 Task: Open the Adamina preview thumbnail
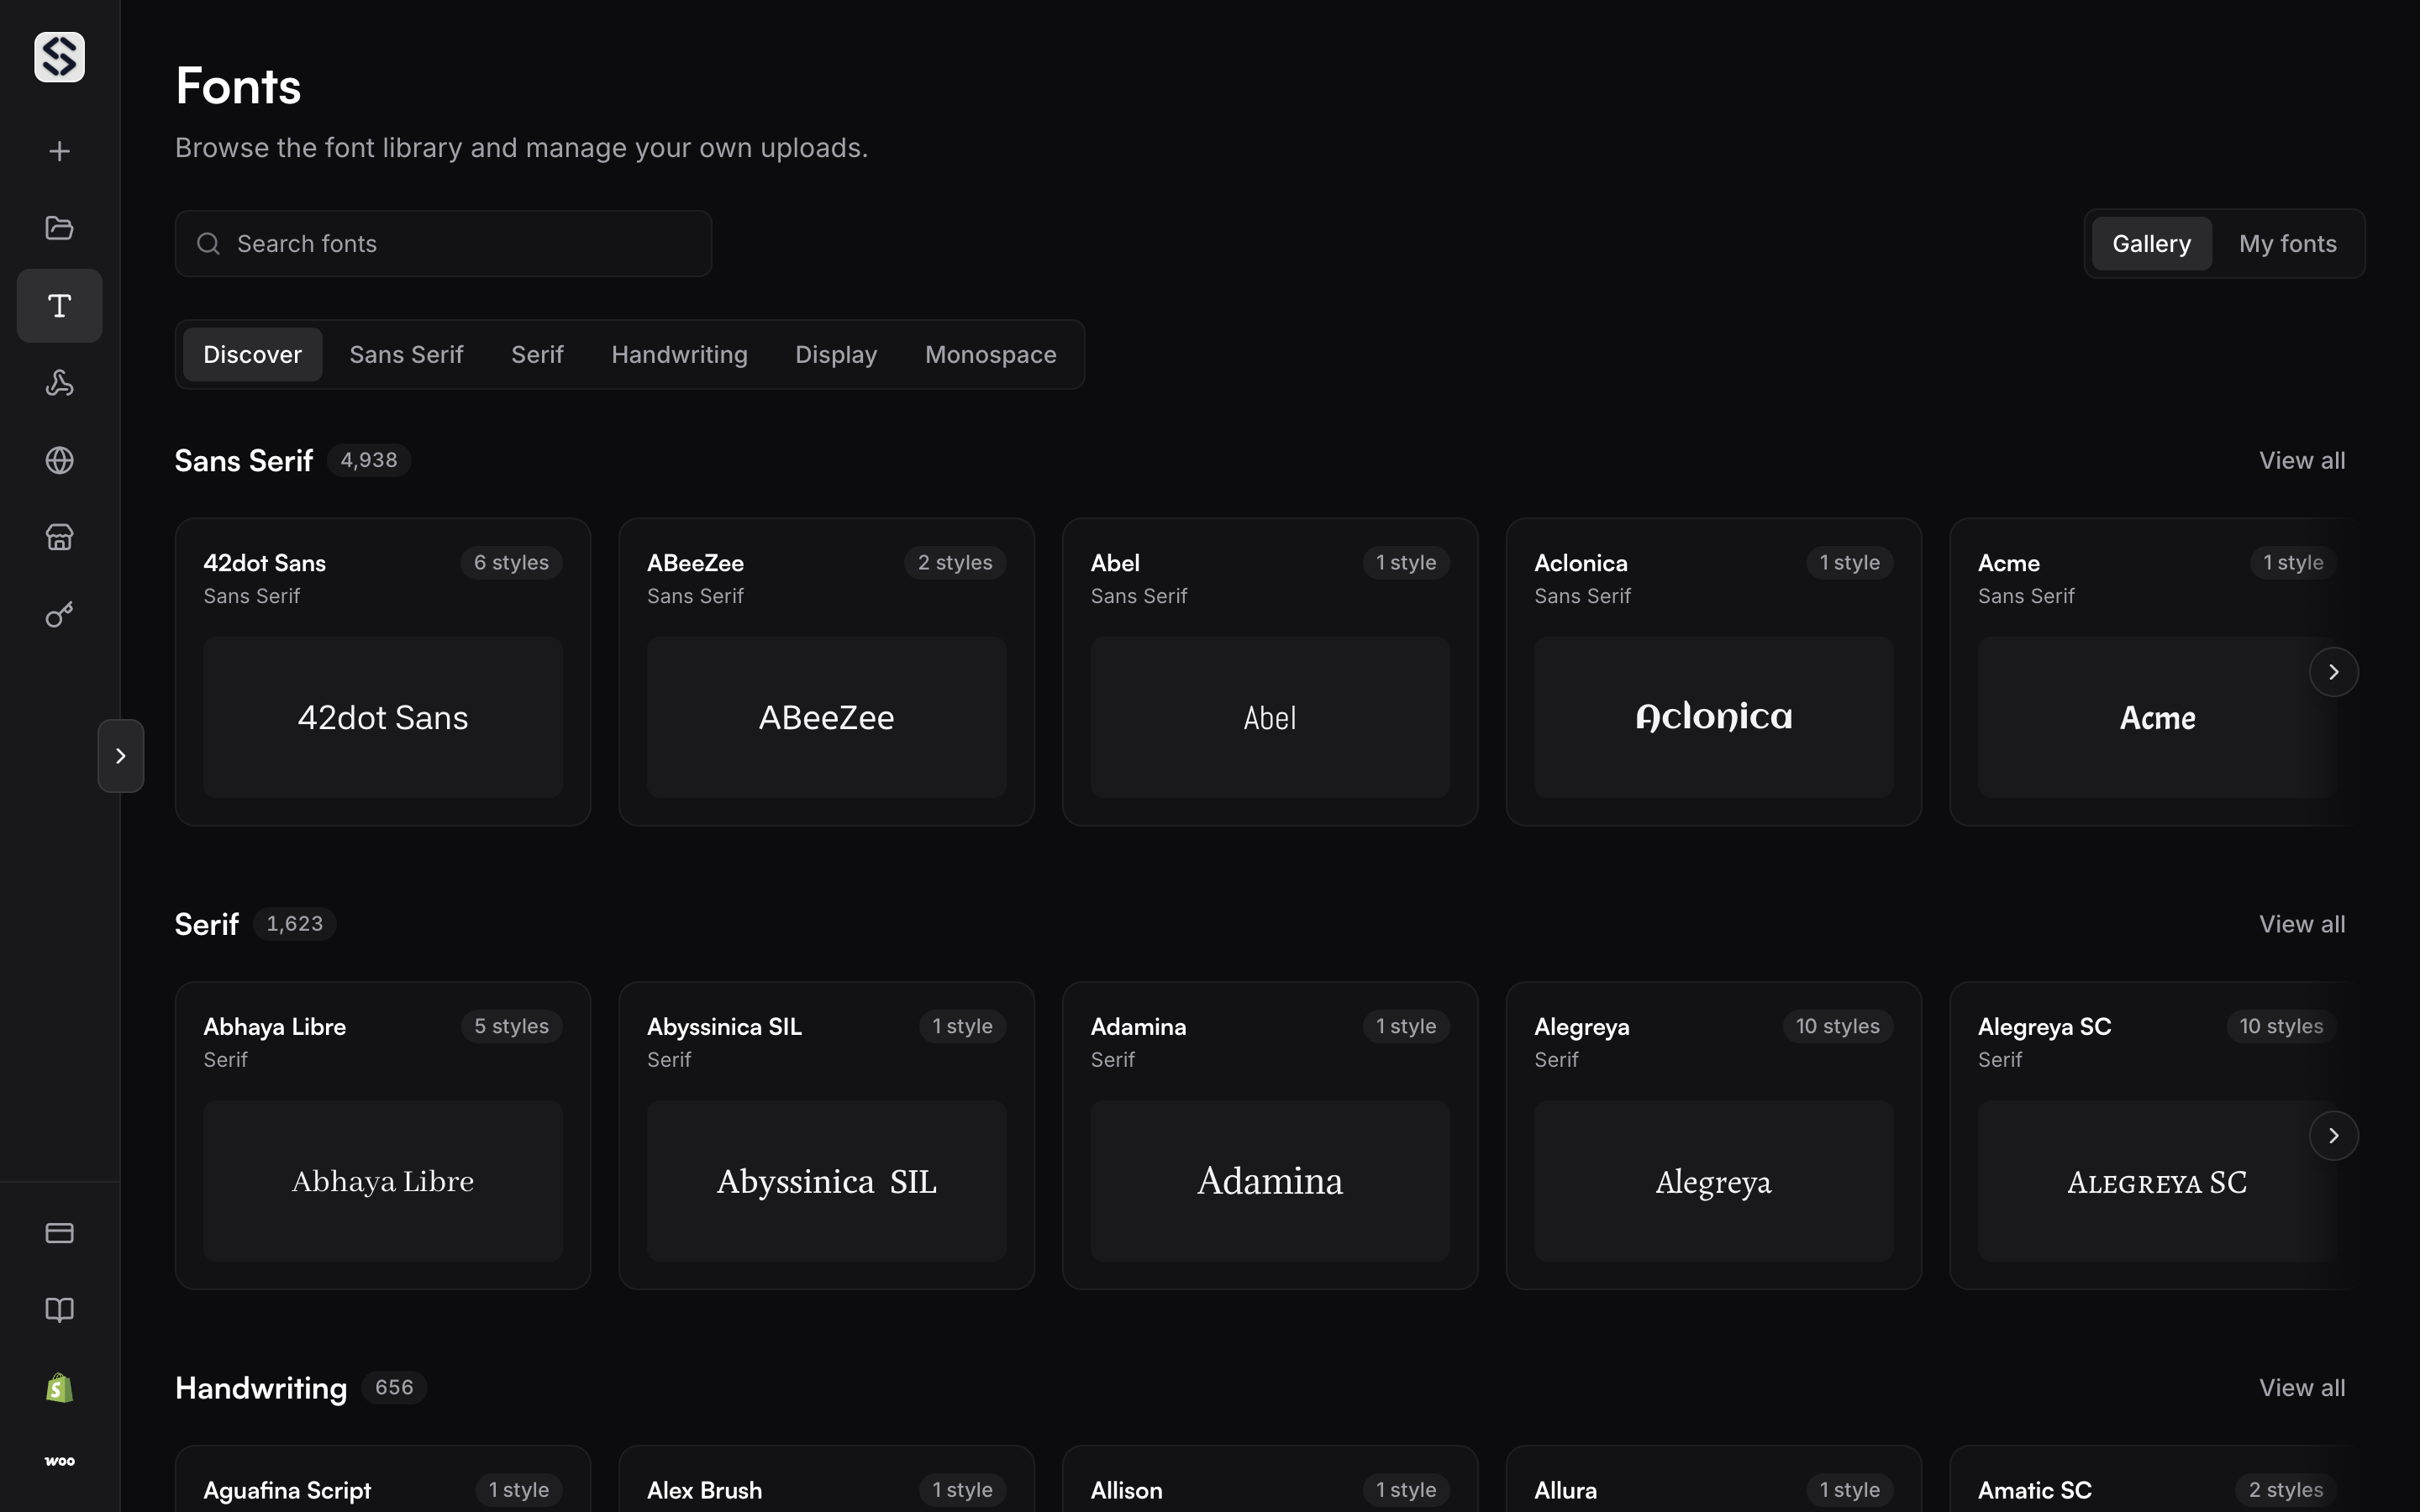[x=1270, y=1181]
